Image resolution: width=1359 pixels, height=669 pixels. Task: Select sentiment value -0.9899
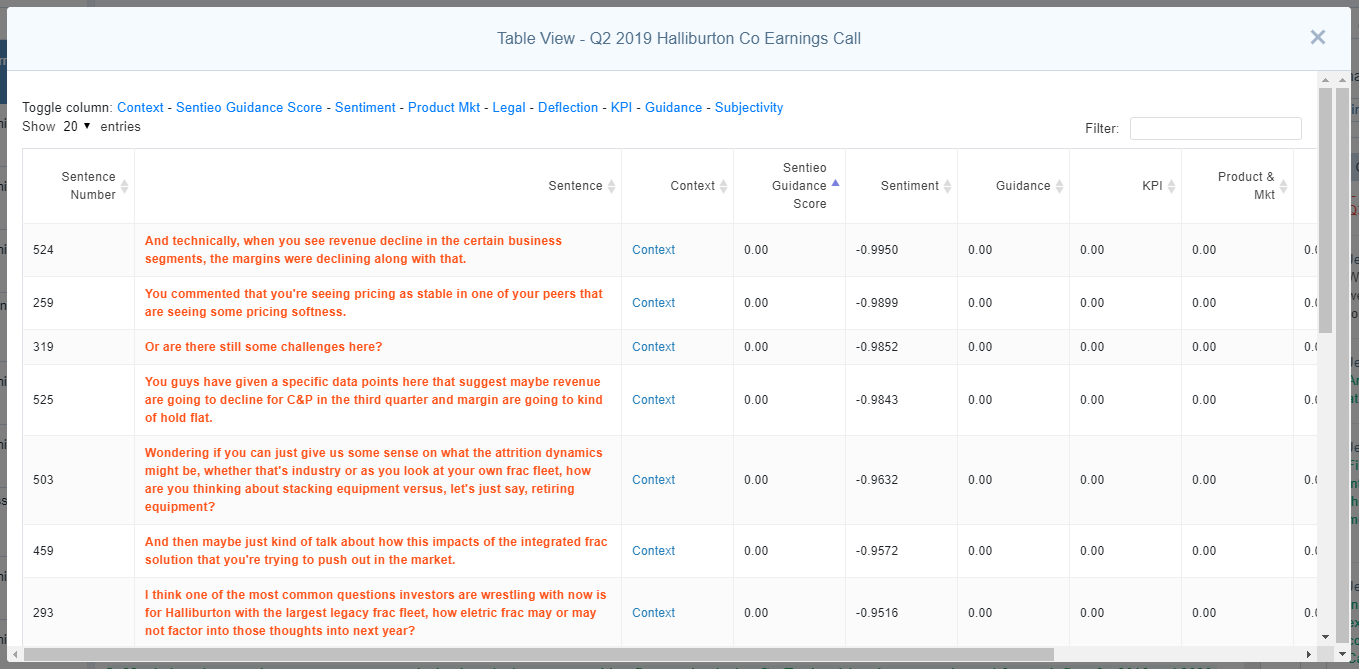[877, 303]
